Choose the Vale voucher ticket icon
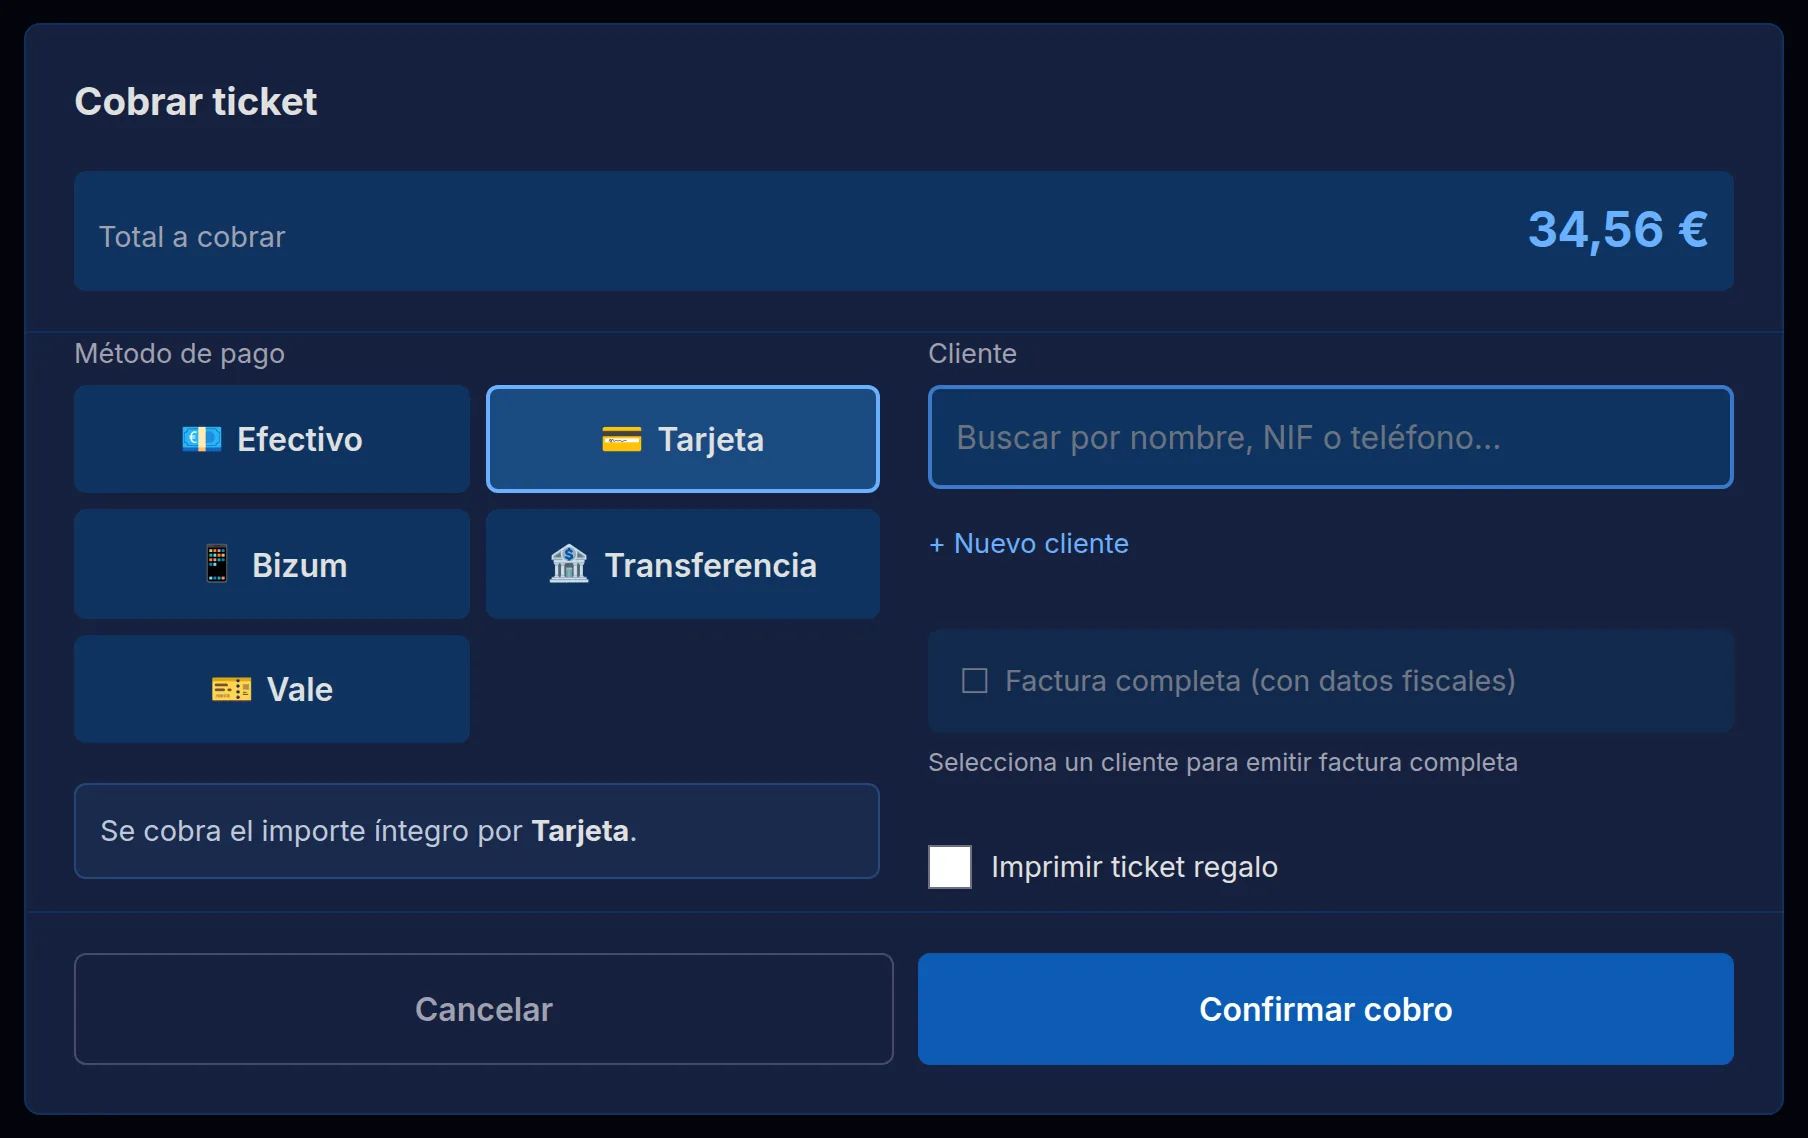The width and height of the screenshot is (1808, 1138). click(232, 689)
